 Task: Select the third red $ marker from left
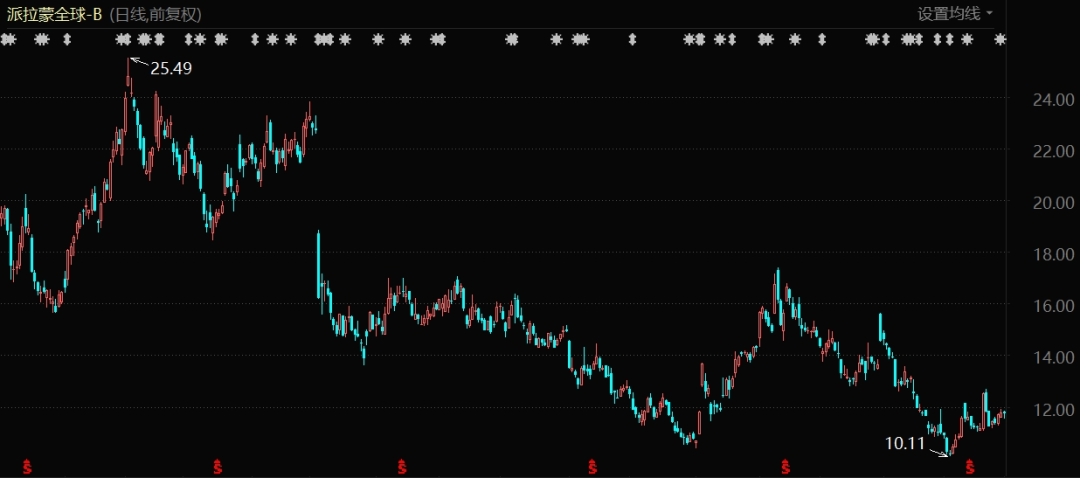click(402, 467)
